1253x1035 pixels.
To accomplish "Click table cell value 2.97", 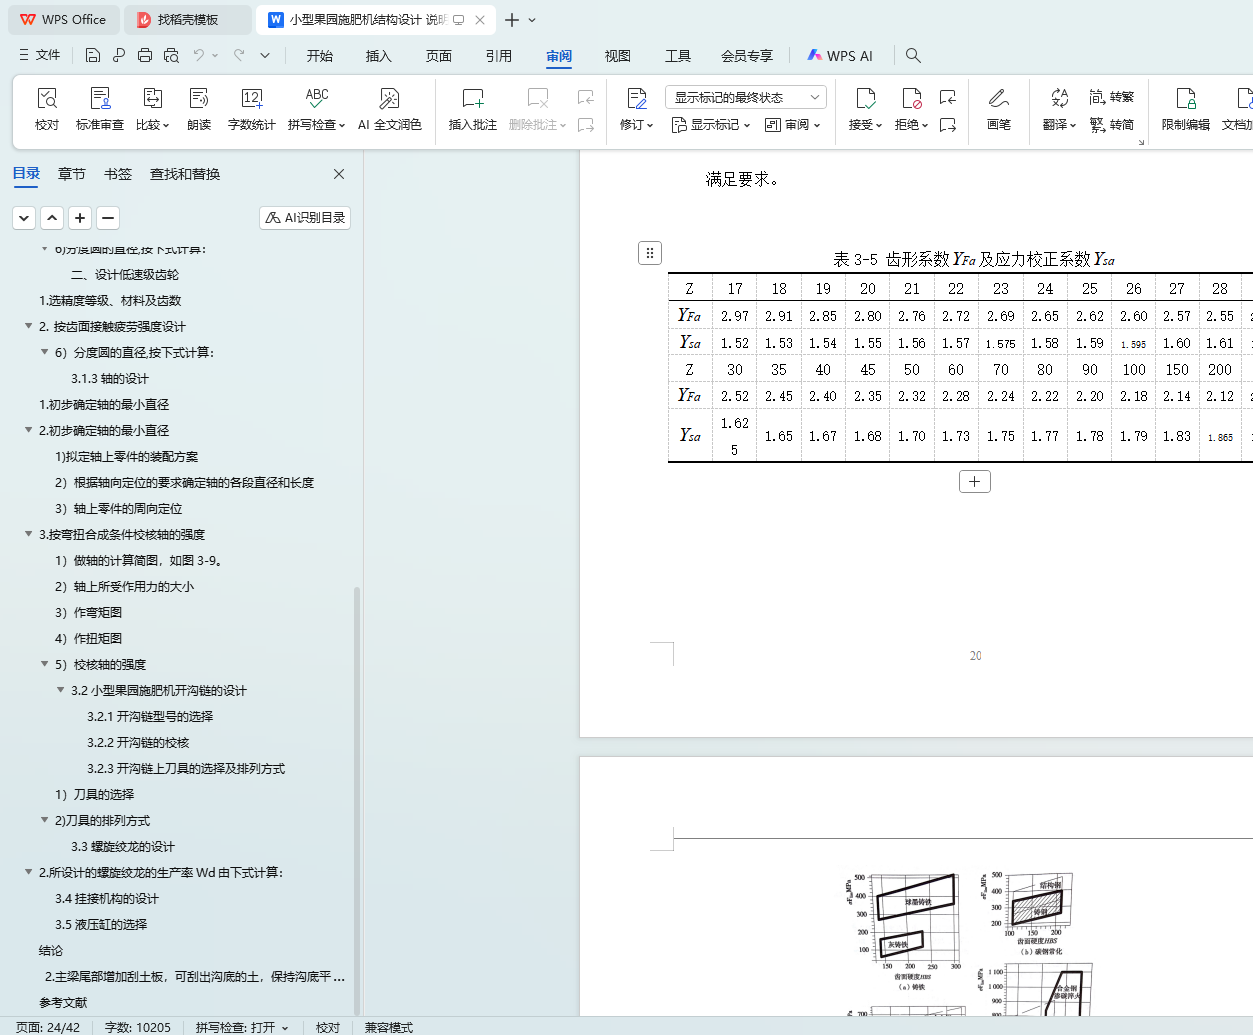I will [735, 316].
